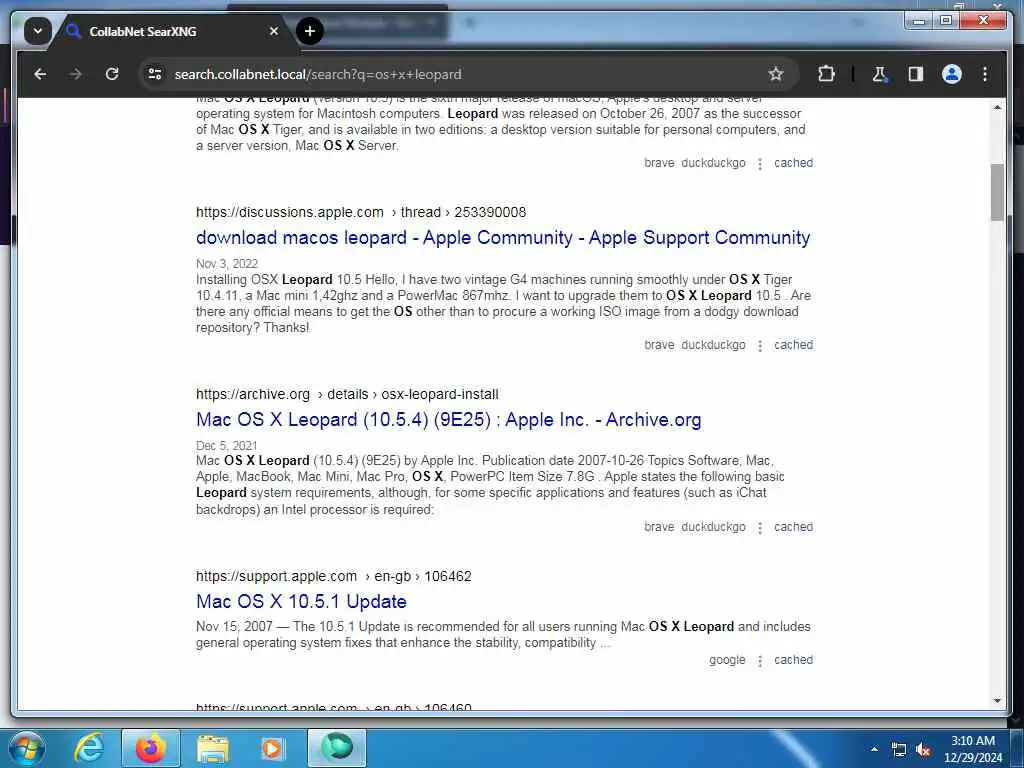Open Chrome Labs flask icon
The height and width of the screenshot is (768, 1024).
pos(880,74)
